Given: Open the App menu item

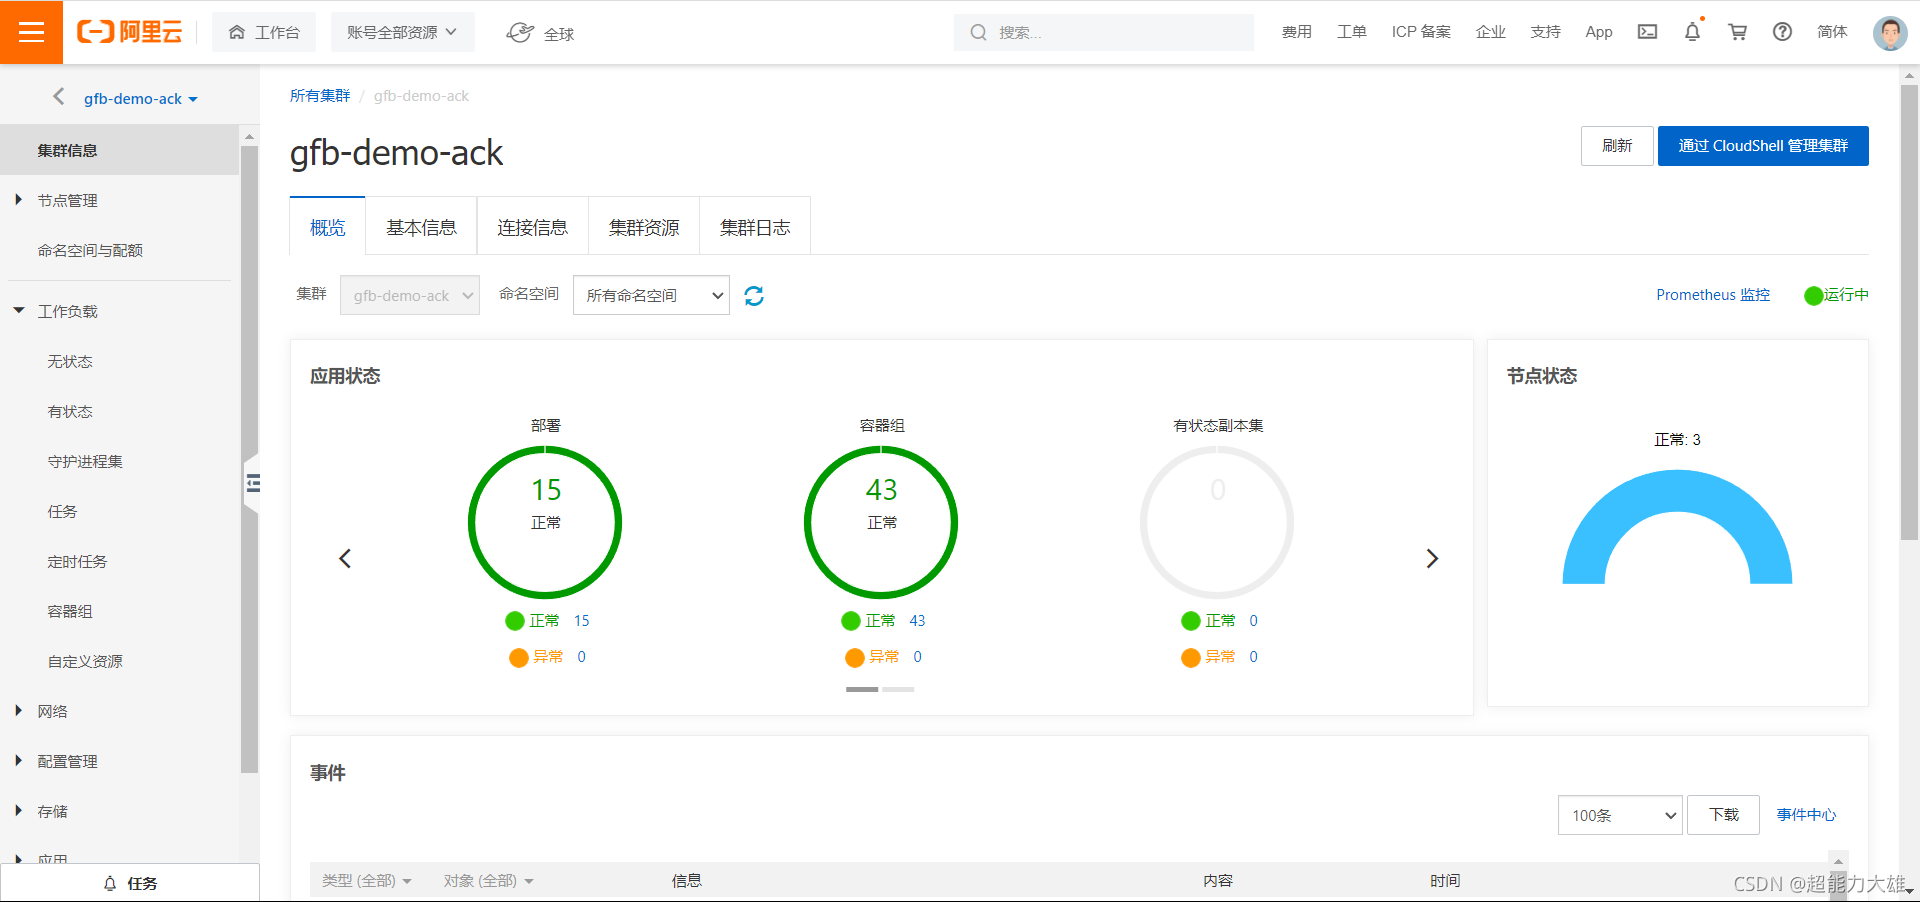Looking at the screenshot, I should point(1598,32).
